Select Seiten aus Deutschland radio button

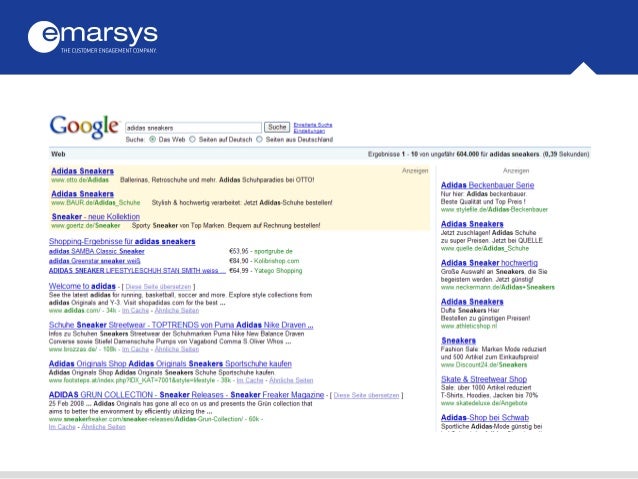[x=259, y=139]
